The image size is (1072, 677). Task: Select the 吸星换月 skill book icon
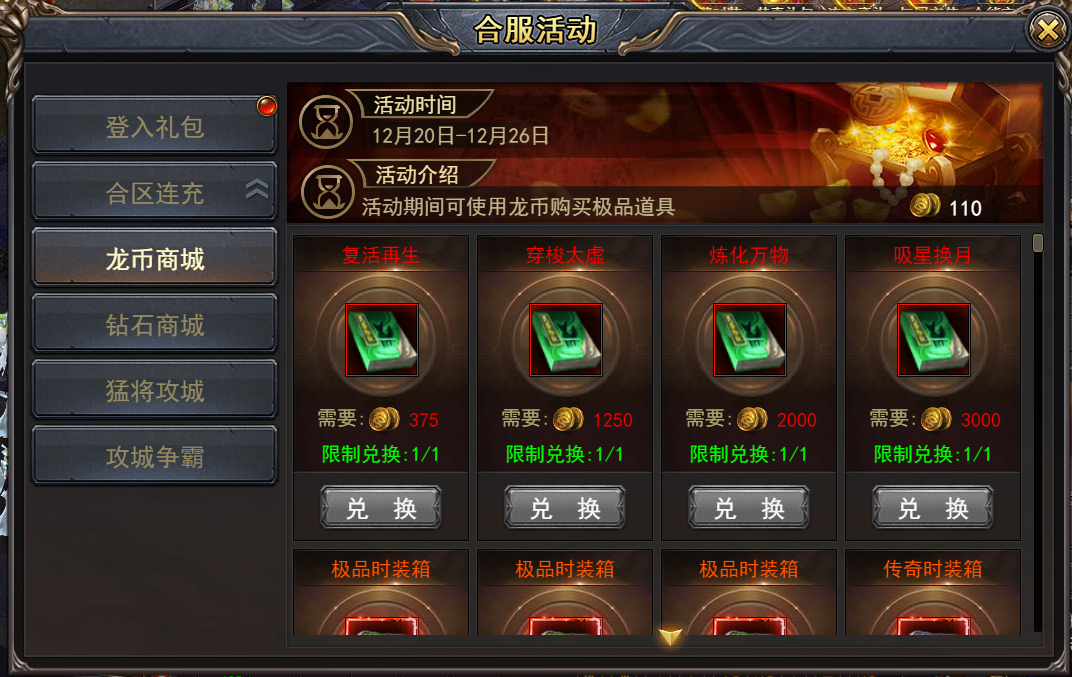click(933, 340)
